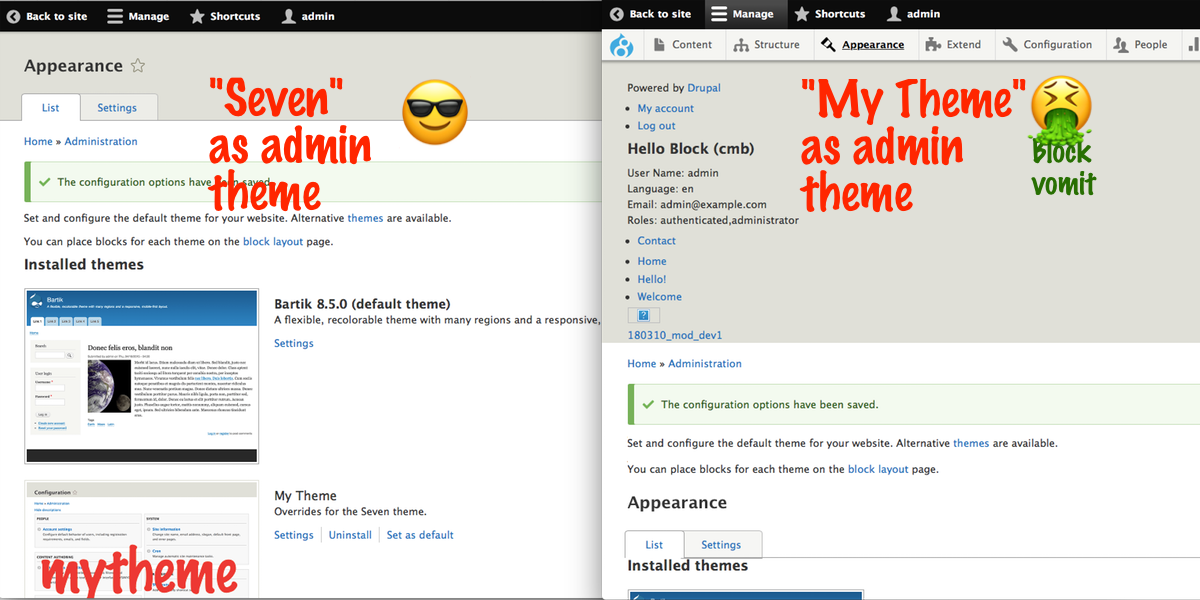Viewport: 1200px width, 600px height.
Task: Click Welcome link
Action: (660, 297)
